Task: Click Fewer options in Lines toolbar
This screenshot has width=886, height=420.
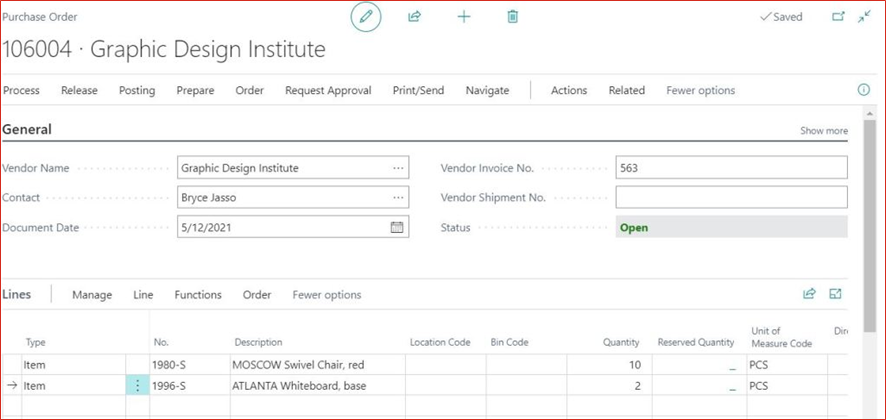Action: point(327,295)
